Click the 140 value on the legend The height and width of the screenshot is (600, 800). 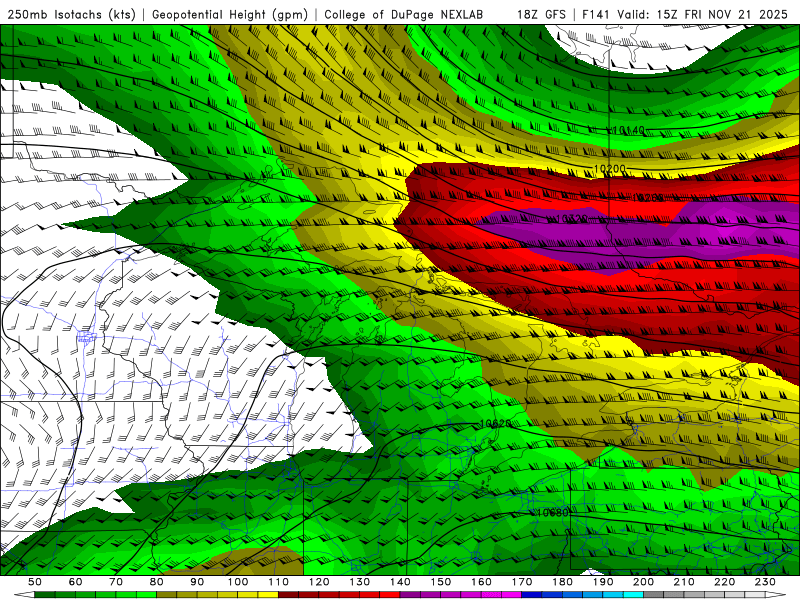coord(400,582)
